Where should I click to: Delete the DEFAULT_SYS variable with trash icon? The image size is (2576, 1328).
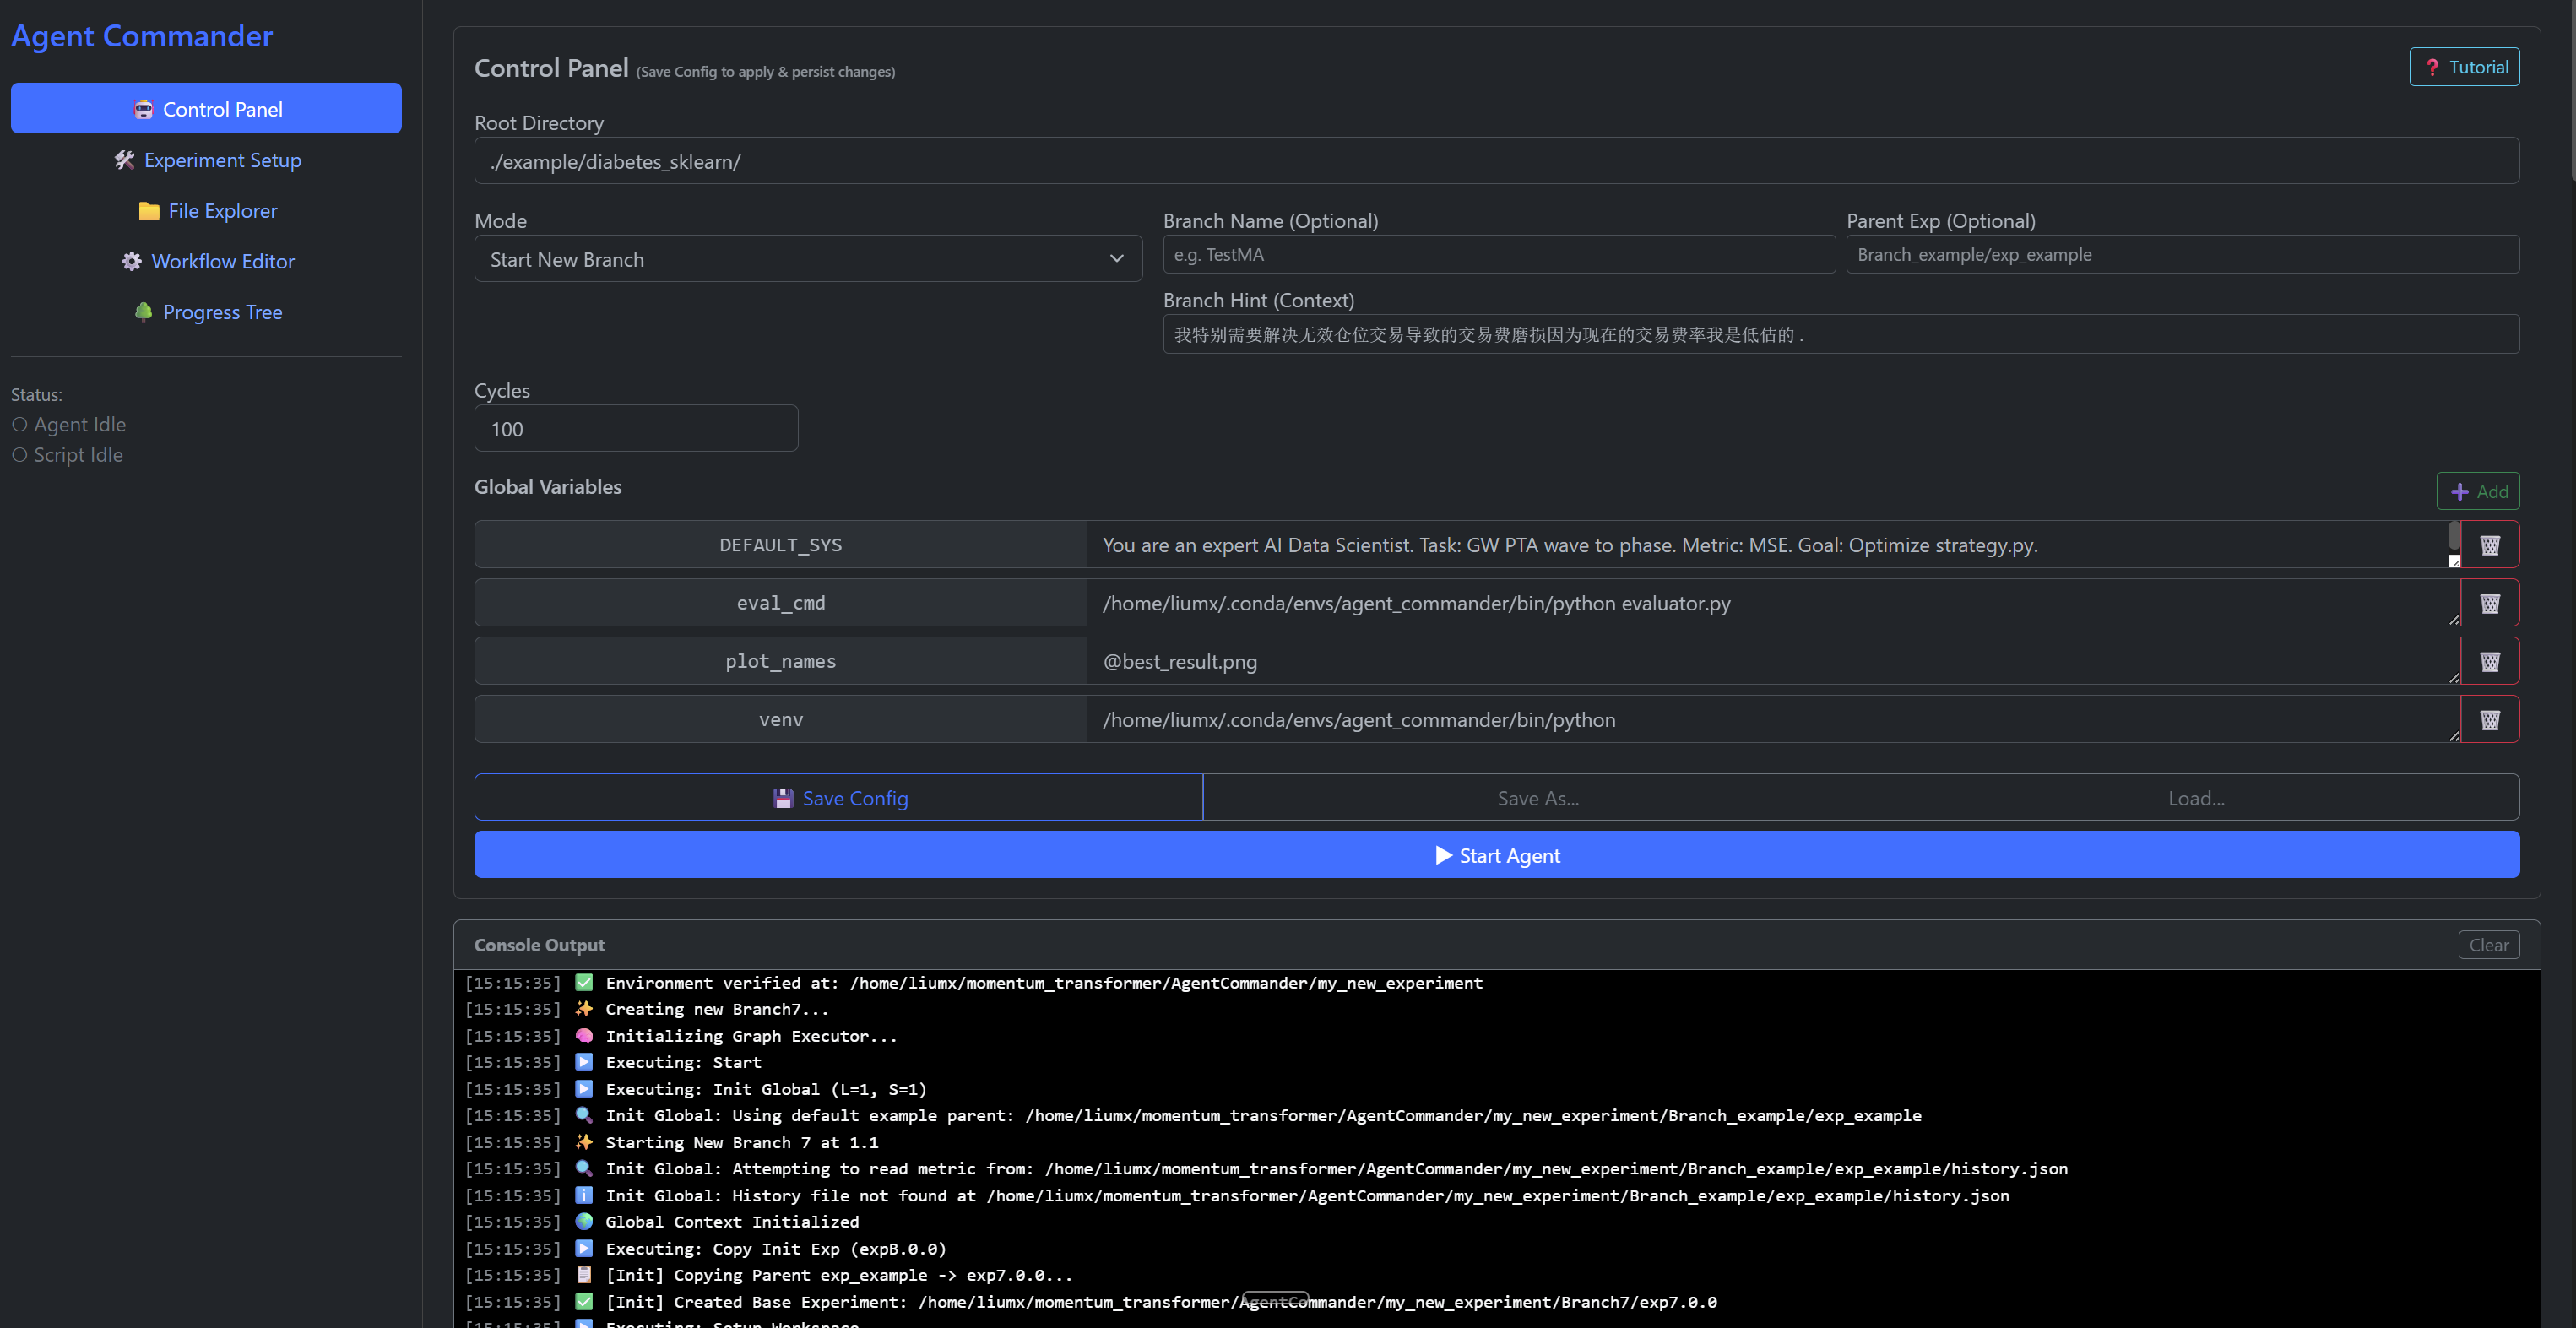point(2489,545)
